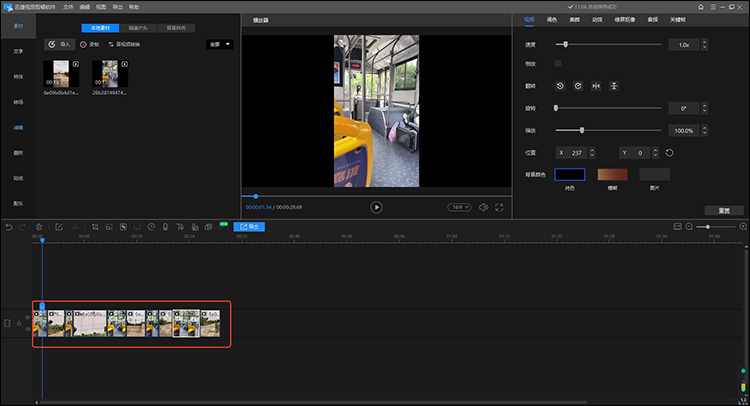Select the blurred brown background swatch
This screenshot has width=750, height=406.
click(612, 175)
